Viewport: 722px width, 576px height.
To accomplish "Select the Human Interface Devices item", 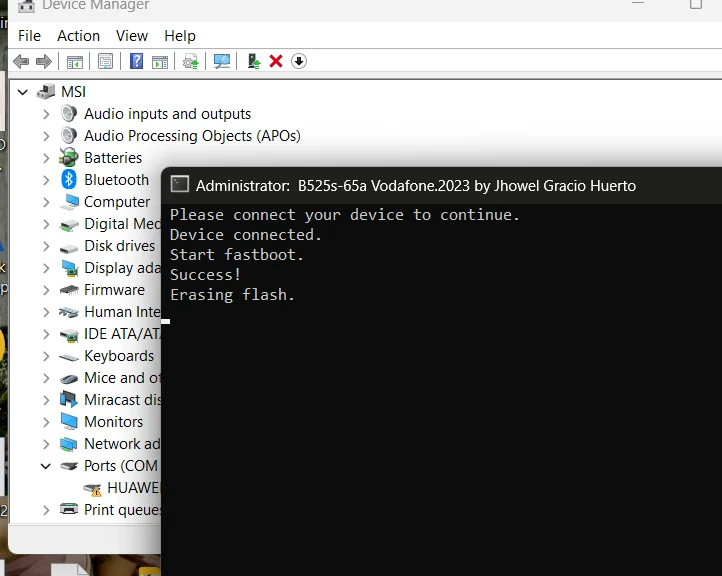I will click(x=122, y=312).
